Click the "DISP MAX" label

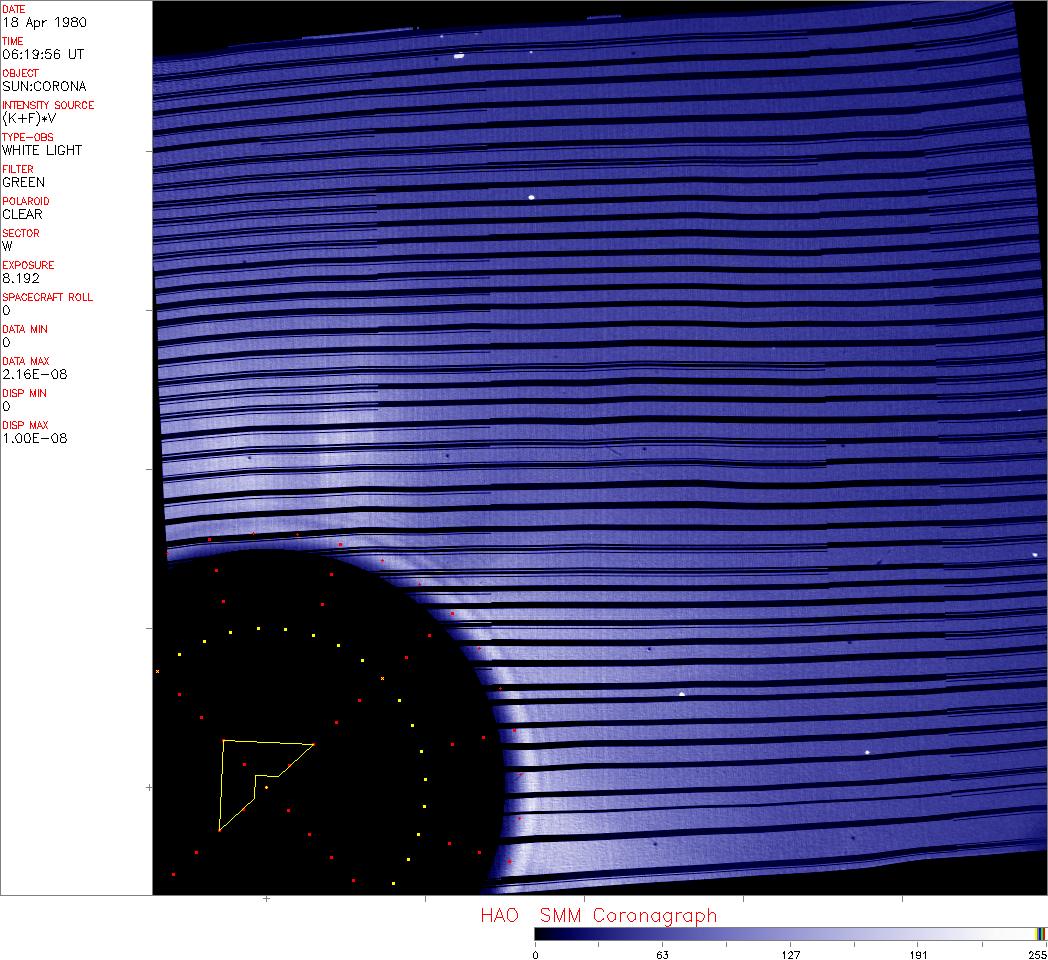(25, 425)
